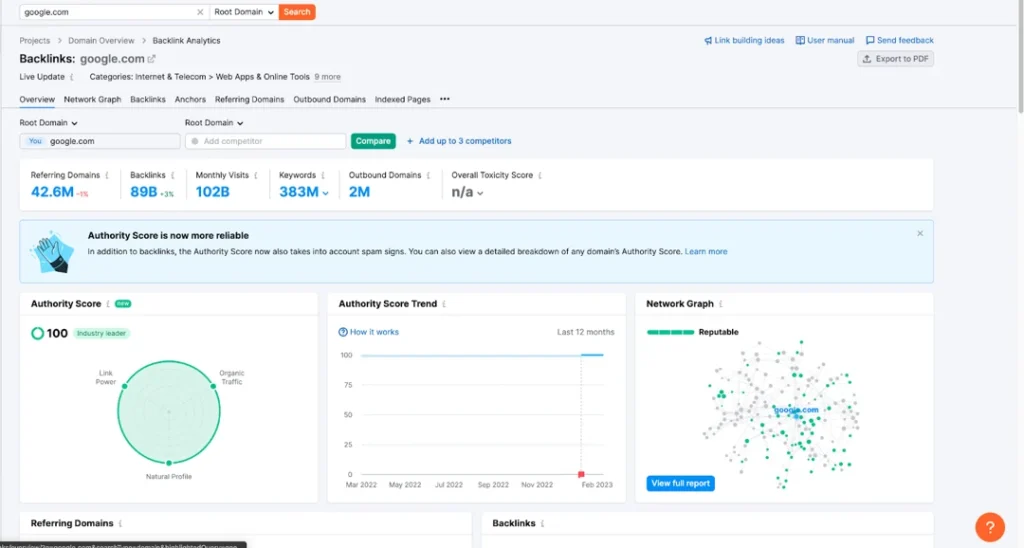Open the three-dots more tabs menu
The image size is (1024, 548).
coord(445,99)
